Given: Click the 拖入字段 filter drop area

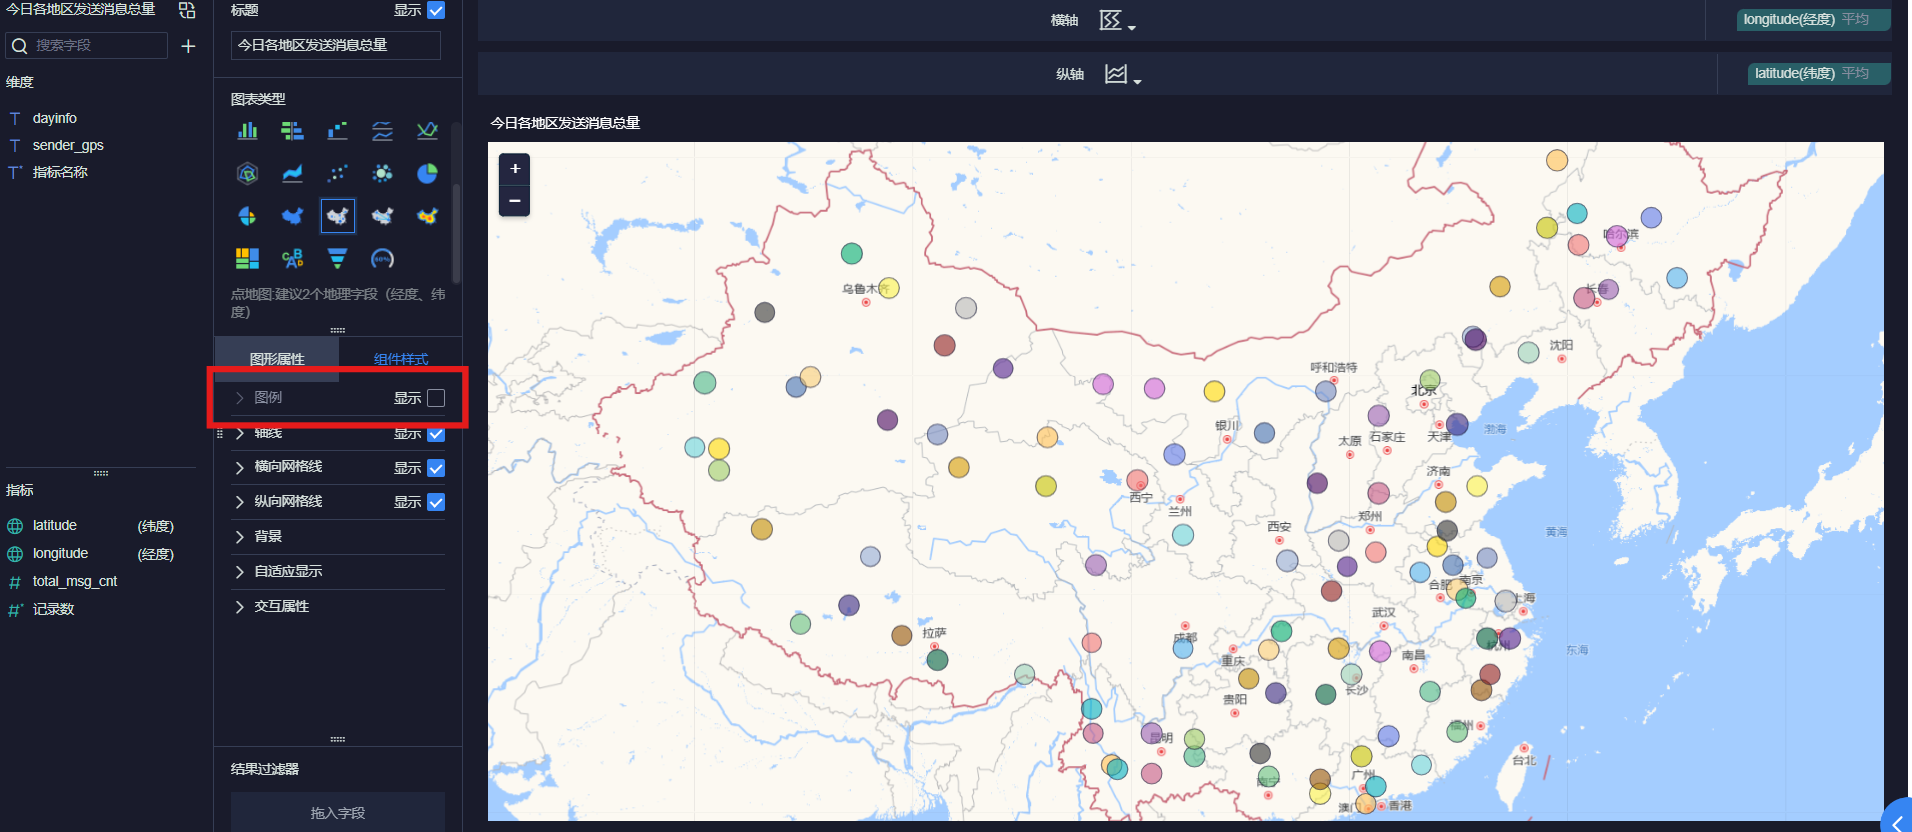Looking at the screenshot, I should 338,813.
